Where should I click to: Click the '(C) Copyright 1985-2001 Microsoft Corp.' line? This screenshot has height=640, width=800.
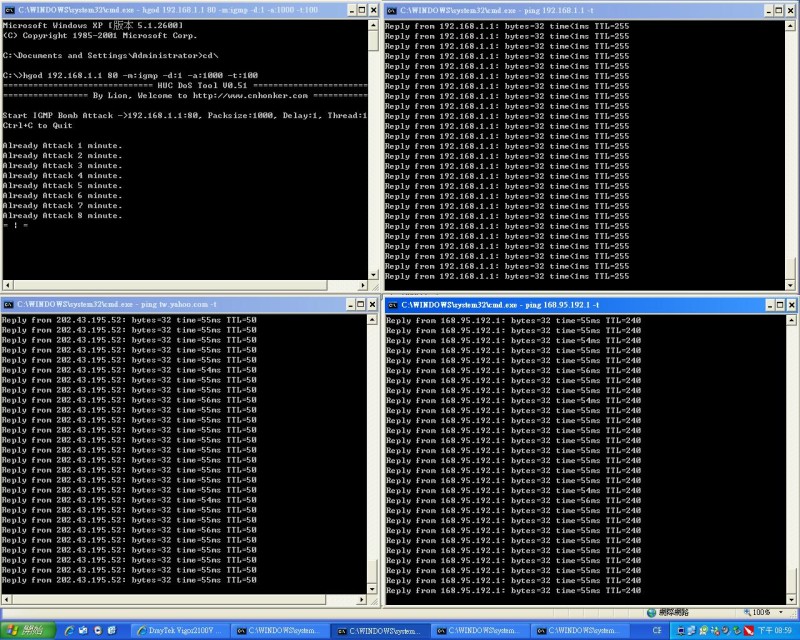tap(100, 36)
